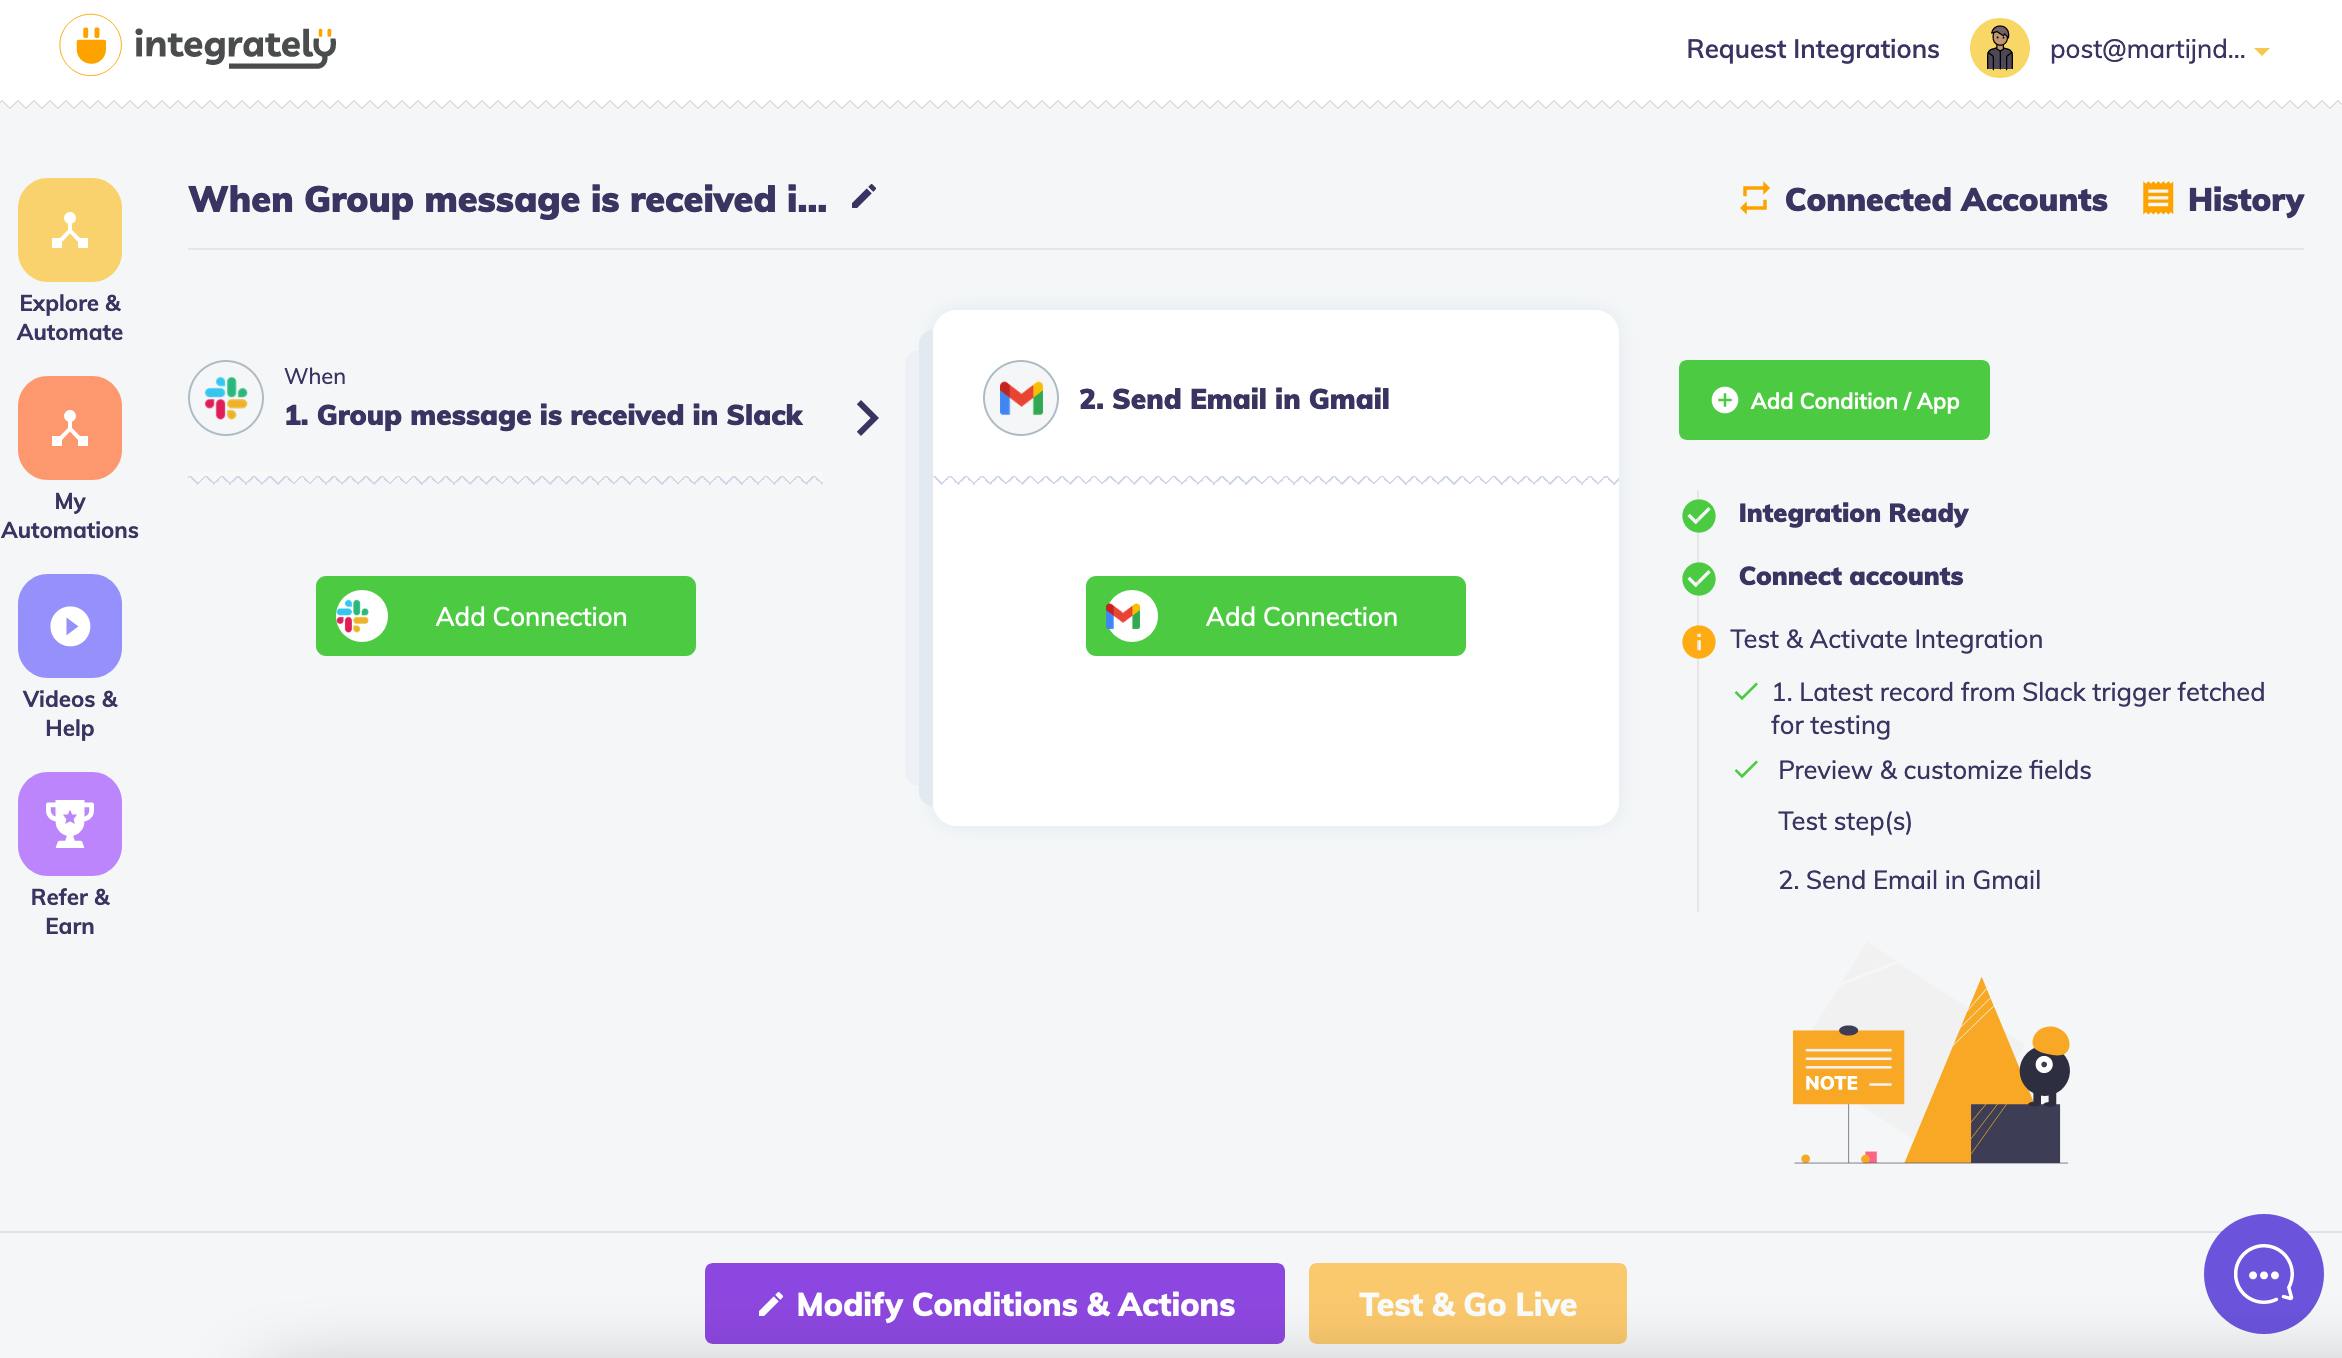Open Videos & Help sidebar icon
Screen dimensions: 2342x1358
pyautogui.click(x=70, y=626)
